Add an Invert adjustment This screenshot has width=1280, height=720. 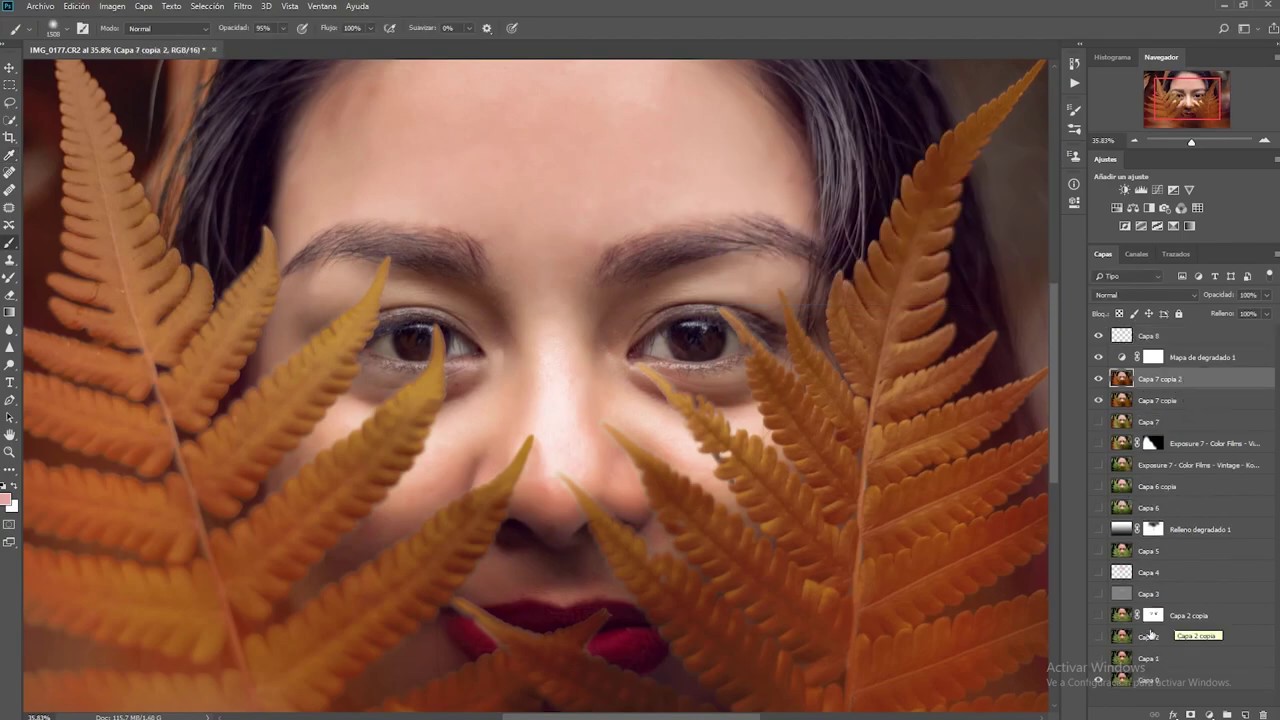tap(1125, 226)
